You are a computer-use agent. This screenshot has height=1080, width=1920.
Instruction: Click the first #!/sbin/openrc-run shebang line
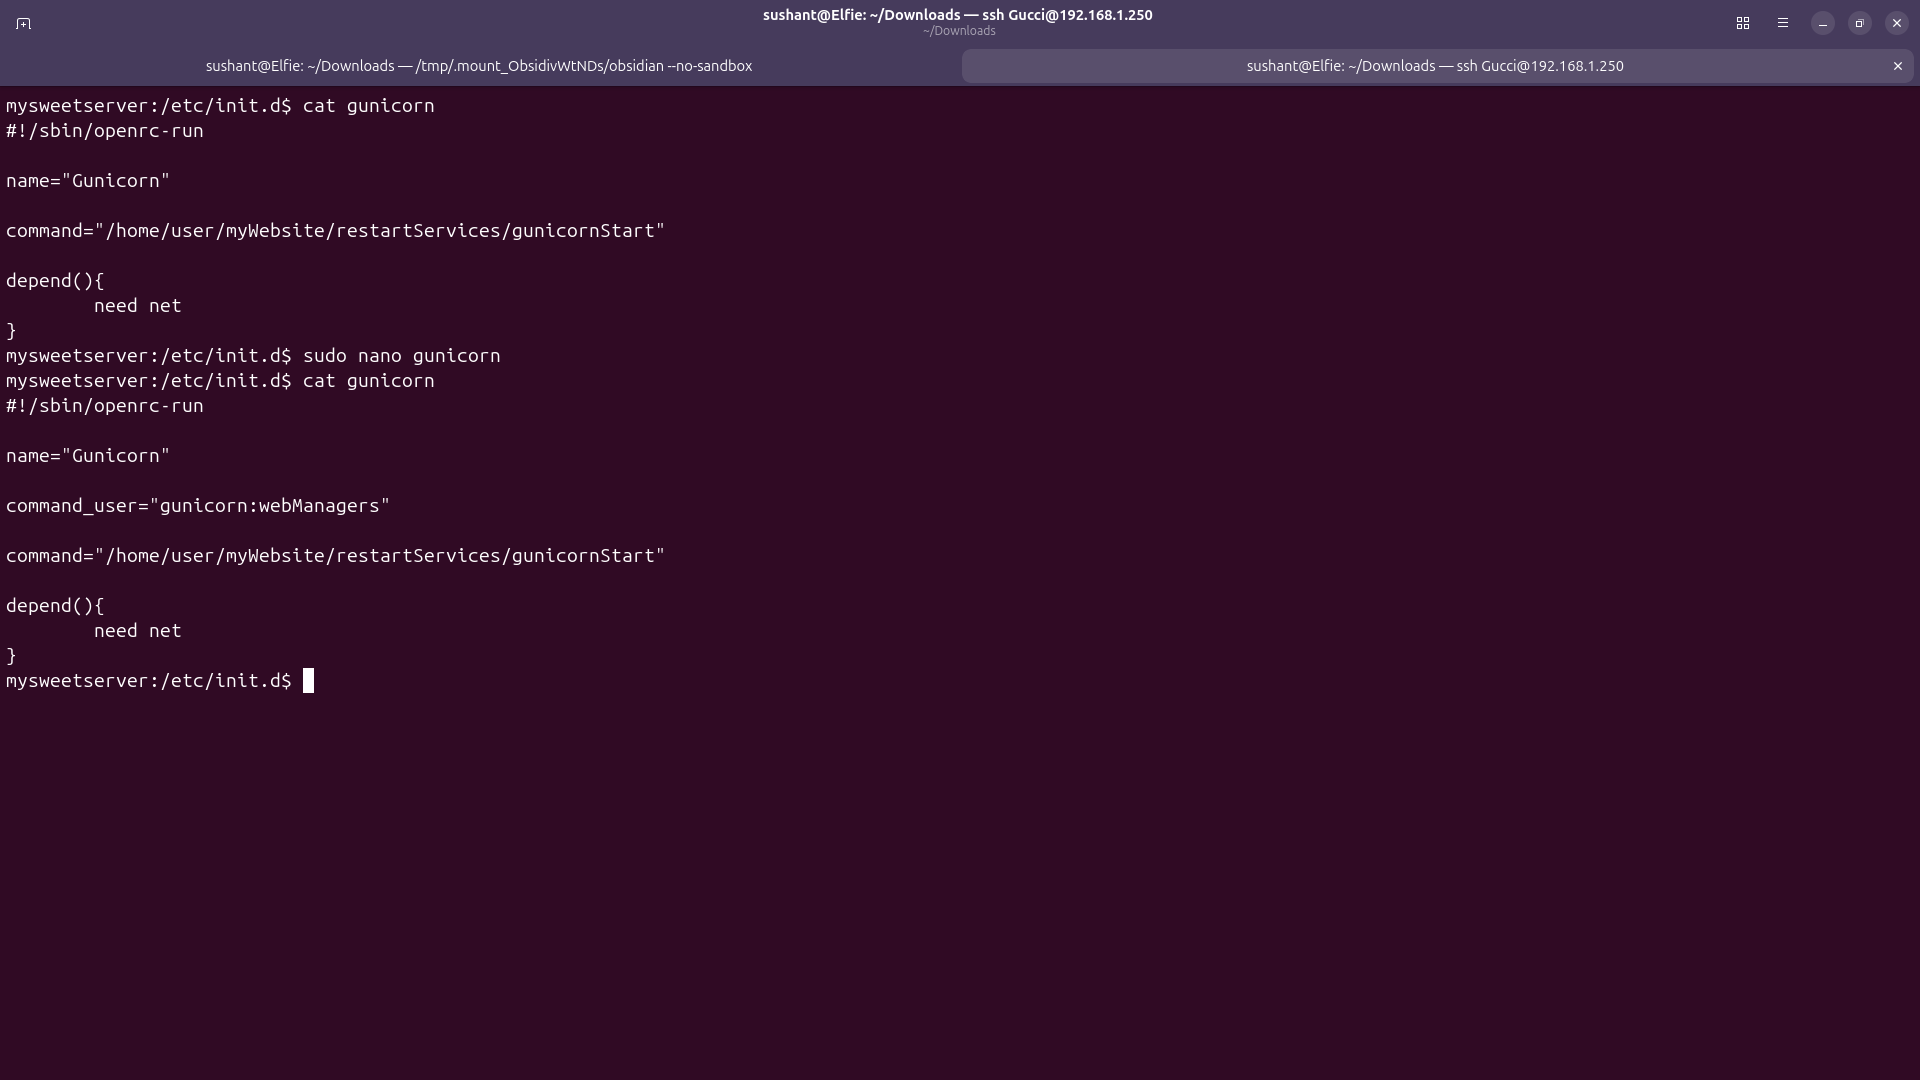point(105,131)
